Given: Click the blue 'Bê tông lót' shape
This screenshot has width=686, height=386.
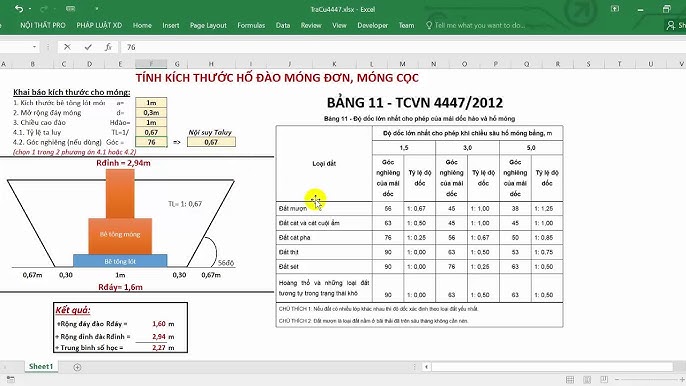Looking at the screenshot, I should (120, 261).
